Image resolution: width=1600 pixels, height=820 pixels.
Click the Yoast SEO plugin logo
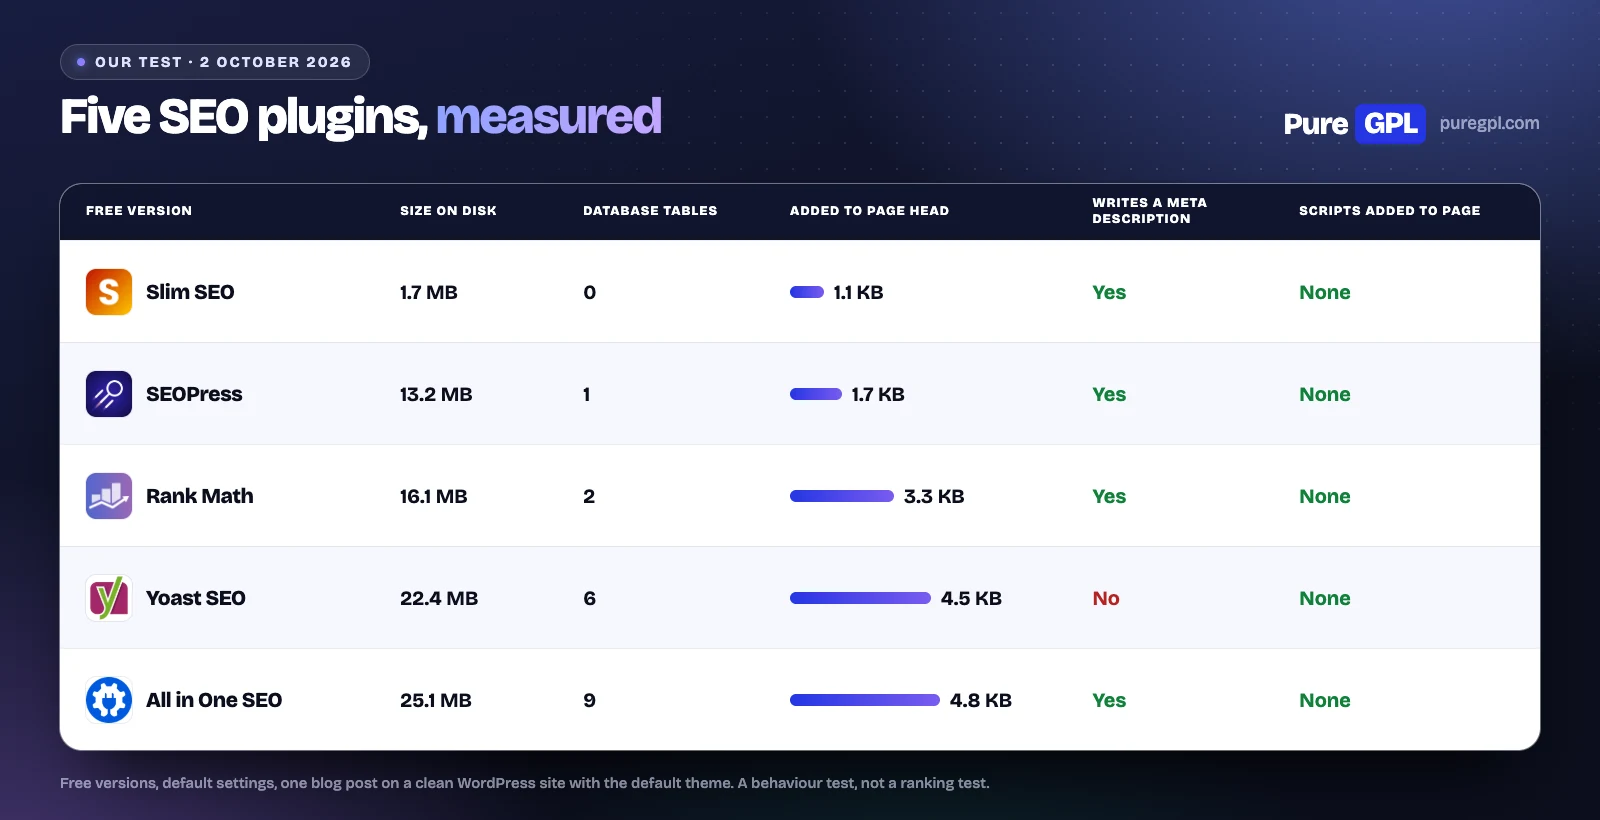(109, 598)
